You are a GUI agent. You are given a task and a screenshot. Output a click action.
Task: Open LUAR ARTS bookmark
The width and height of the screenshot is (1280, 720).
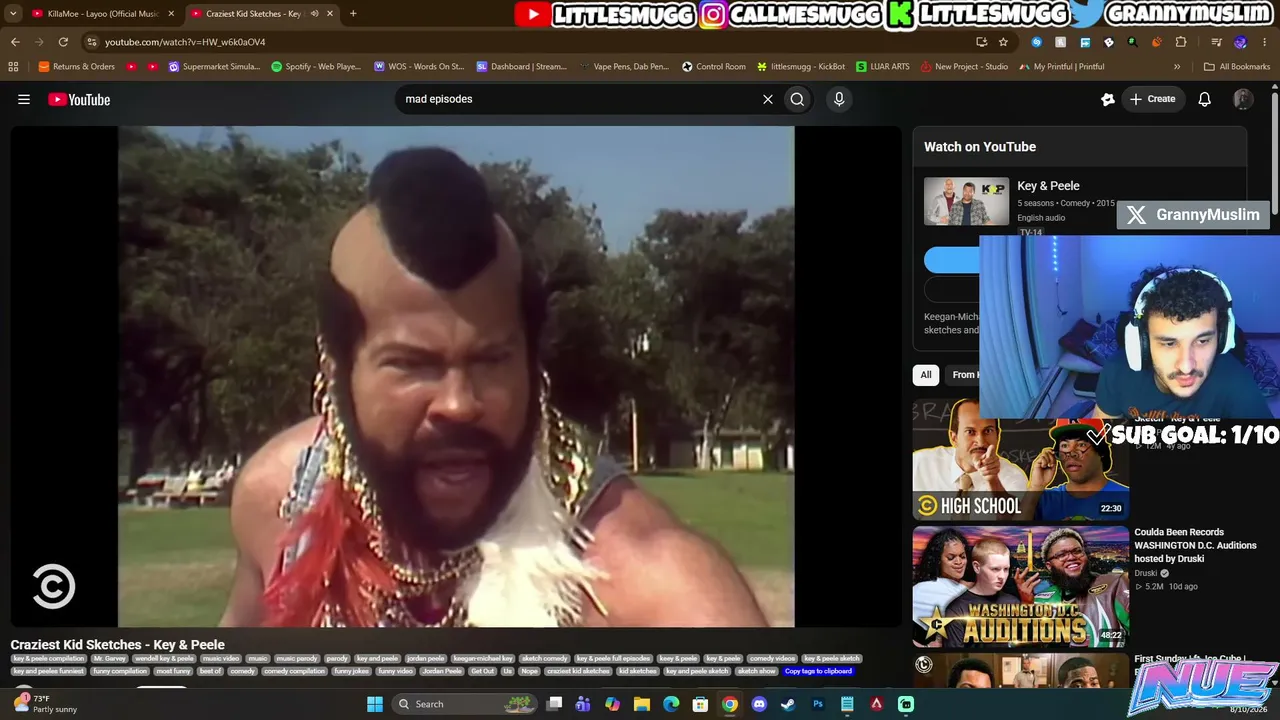[x=883, y=67]
